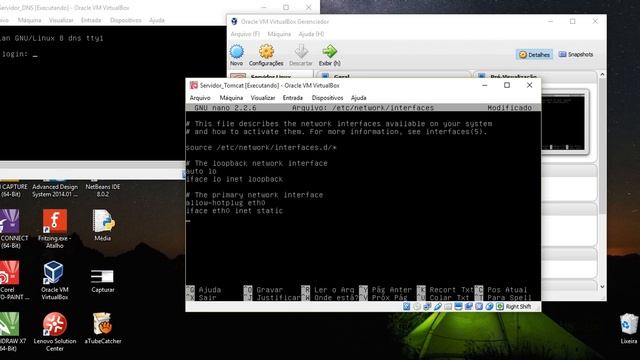Click Right Shift host key label

pos(518,307)
